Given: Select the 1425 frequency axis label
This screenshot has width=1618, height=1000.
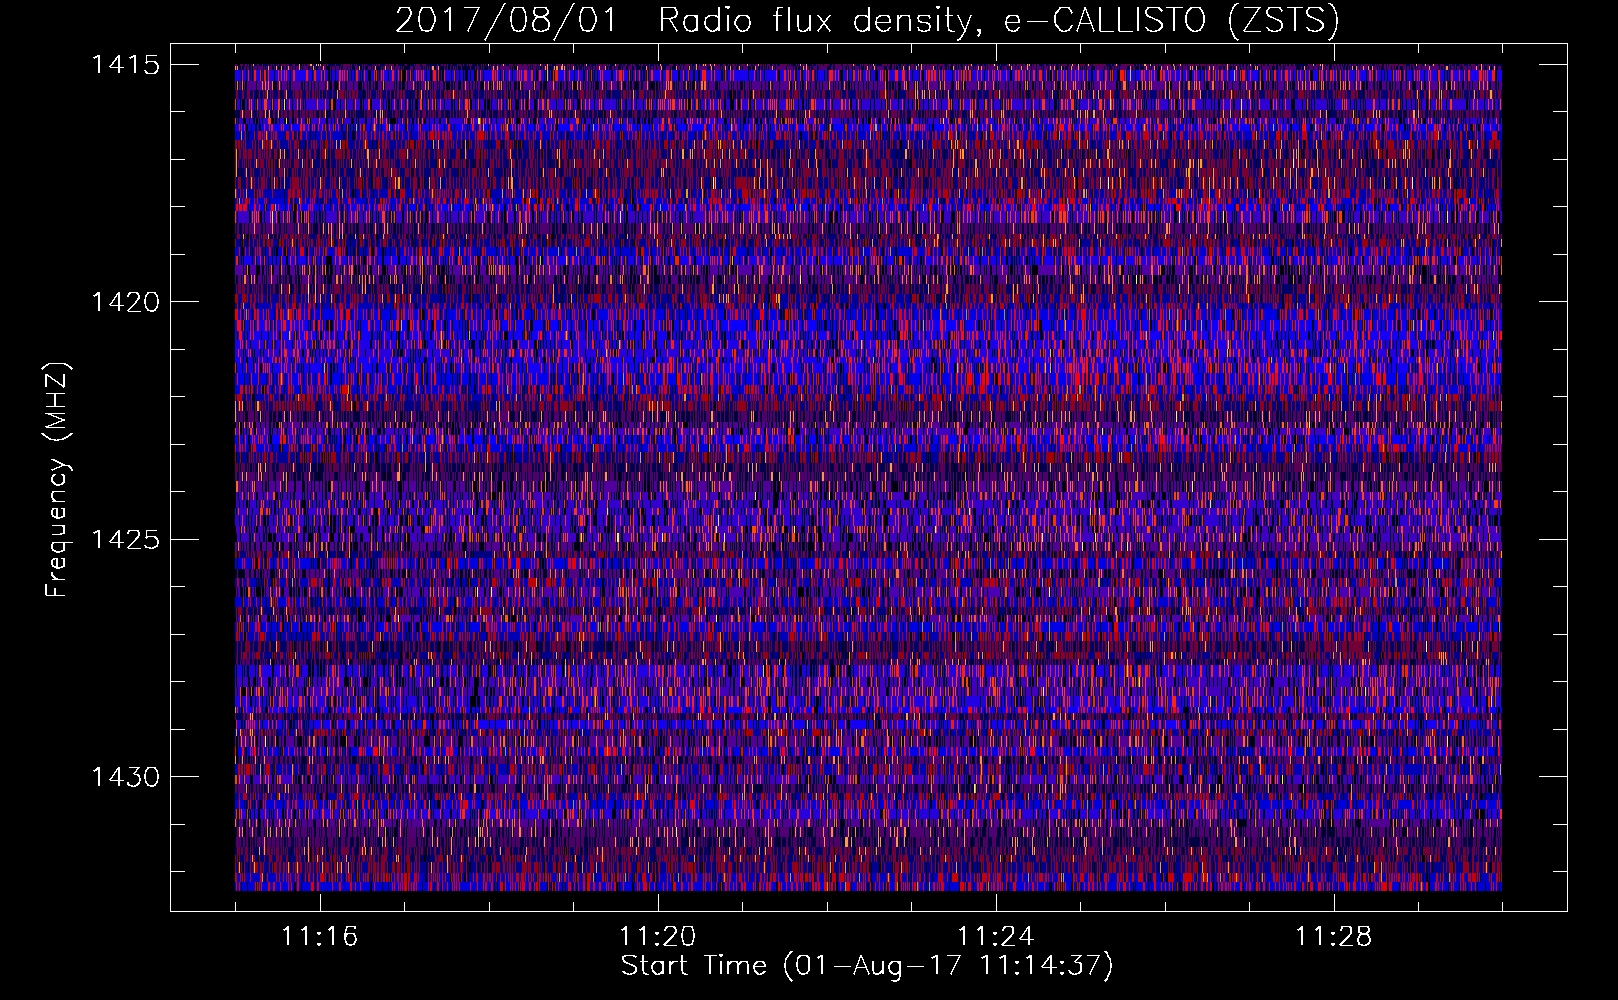Looking at the screenshot, I should 125,540.
